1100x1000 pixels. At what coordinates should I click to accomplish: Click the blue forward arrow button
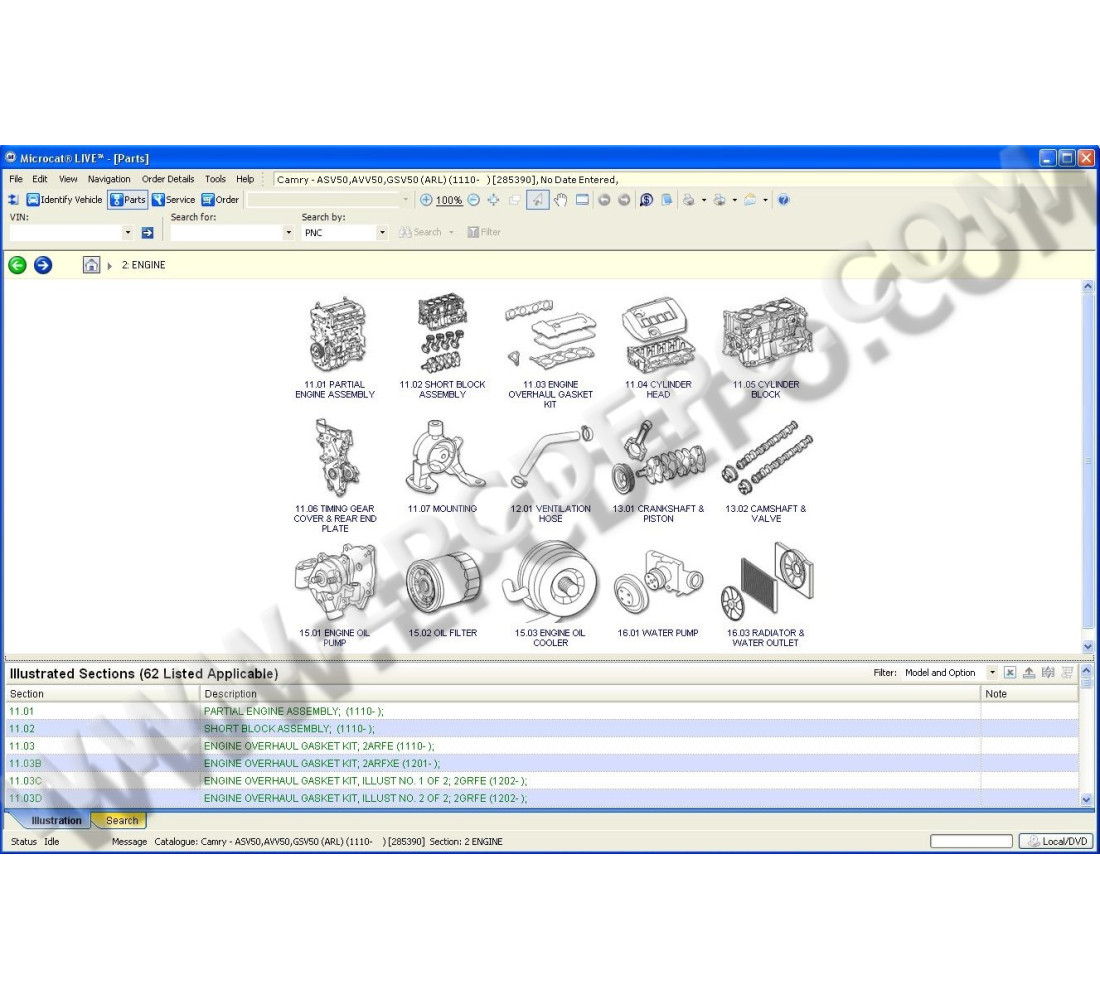[x=43, y=265]
